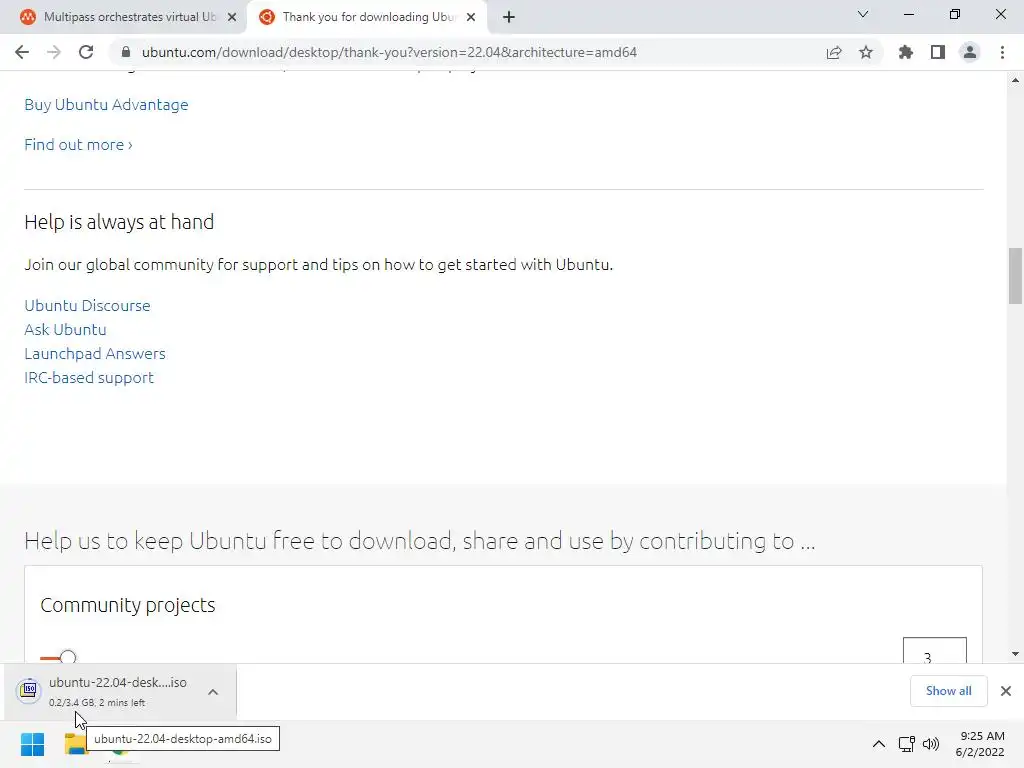Open Launchpad Answers link
Viewport: 1024px width, 768px height.
(95, 354)
